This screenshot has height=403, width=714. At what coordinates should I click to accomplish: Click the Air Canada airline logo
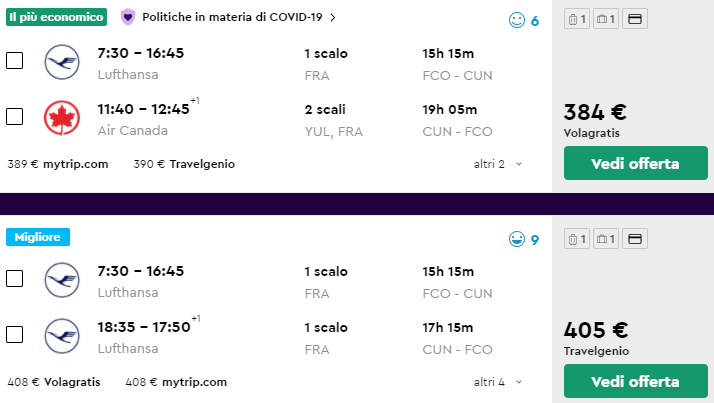pos(62,117)
